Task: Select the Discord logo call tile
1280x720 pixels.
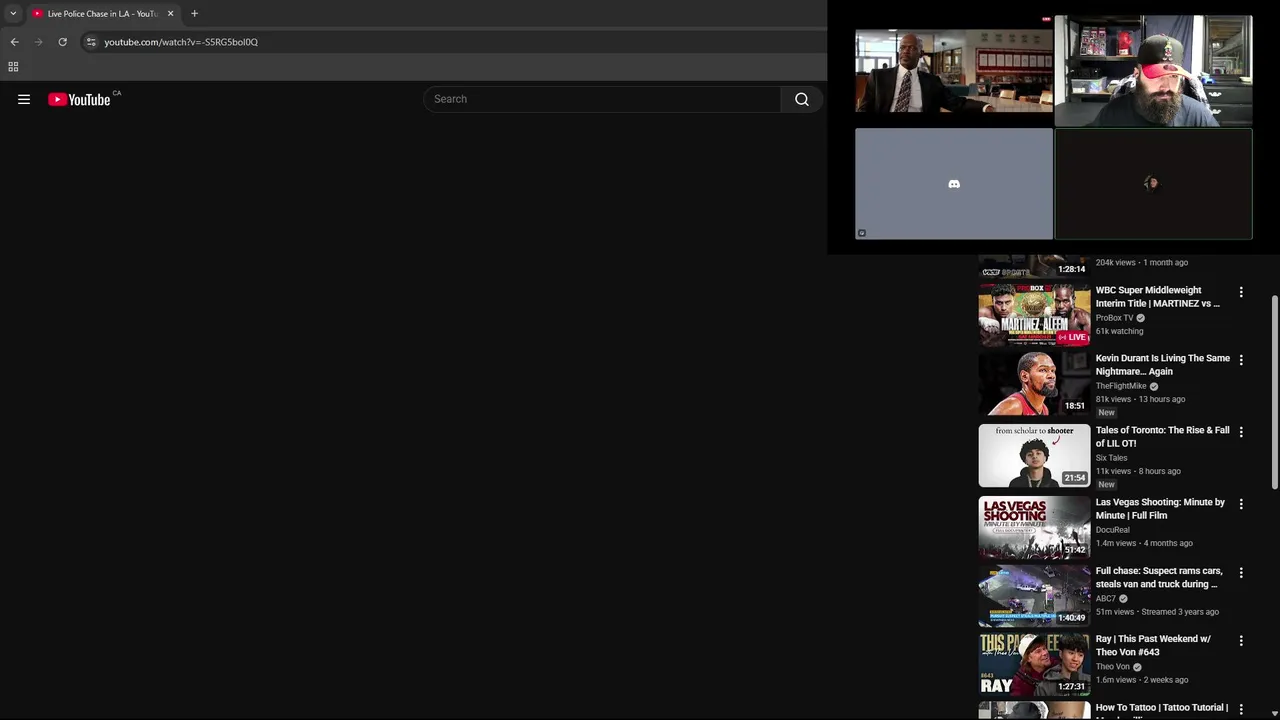Action: click(x=953, y=184)
